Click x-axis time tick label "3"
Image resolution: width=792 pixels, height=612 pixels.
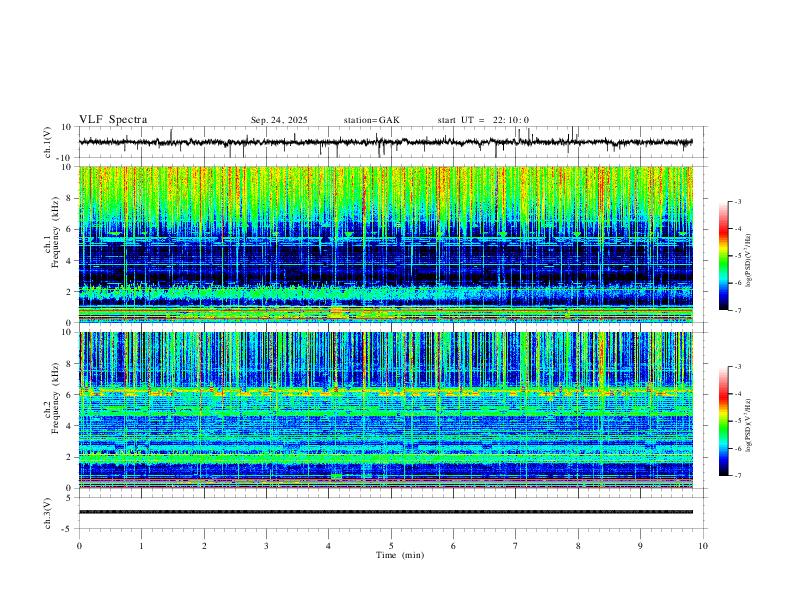(266, 546)
